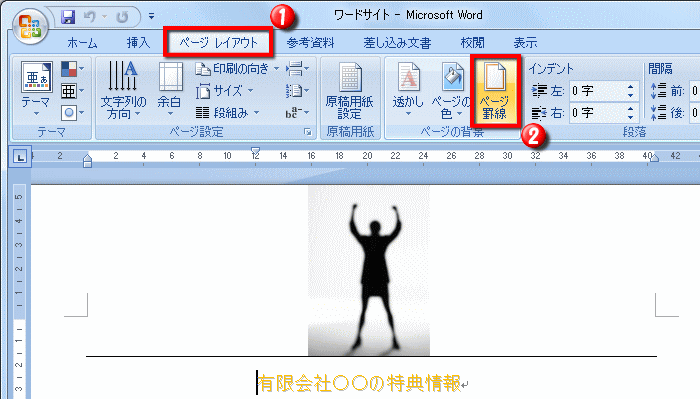Increase the right indent value
The image size is (700, 399).
coord(630,108)
